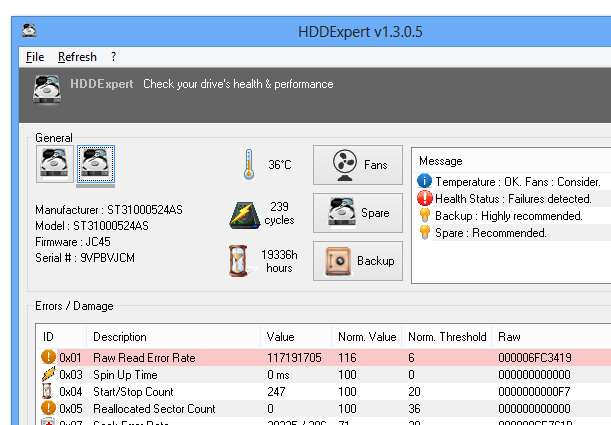Select the 'Temperature : OK. Fans : Consider.' message
Image resolution: width=611 pixels, height=425 pixels.
518,182
